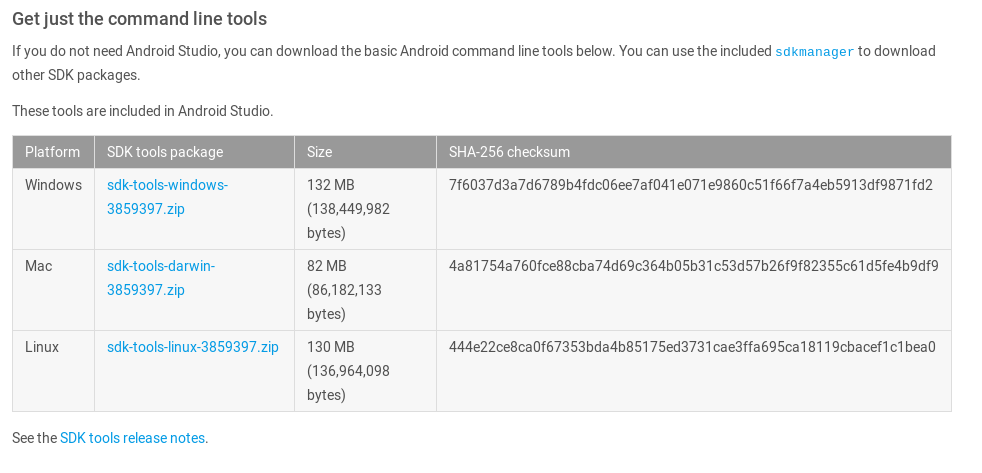Viewport: 982px width, 473px height.
Task: Click the Size column header
Action: [320, 152]
